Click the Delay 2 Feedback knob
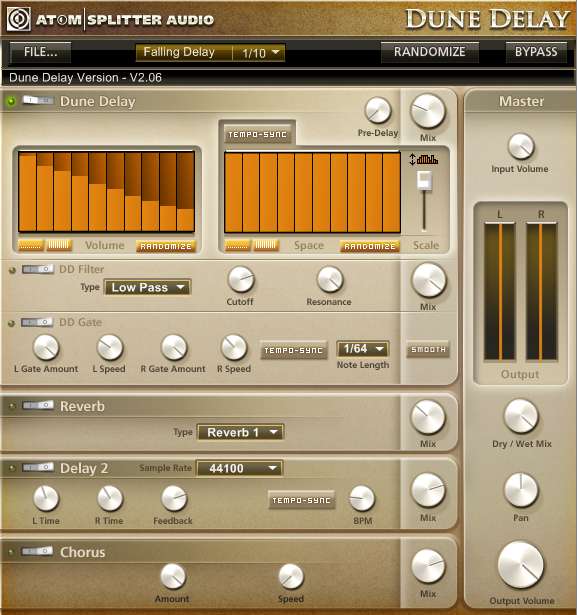The image size is (577, 615). pos(174,499)
